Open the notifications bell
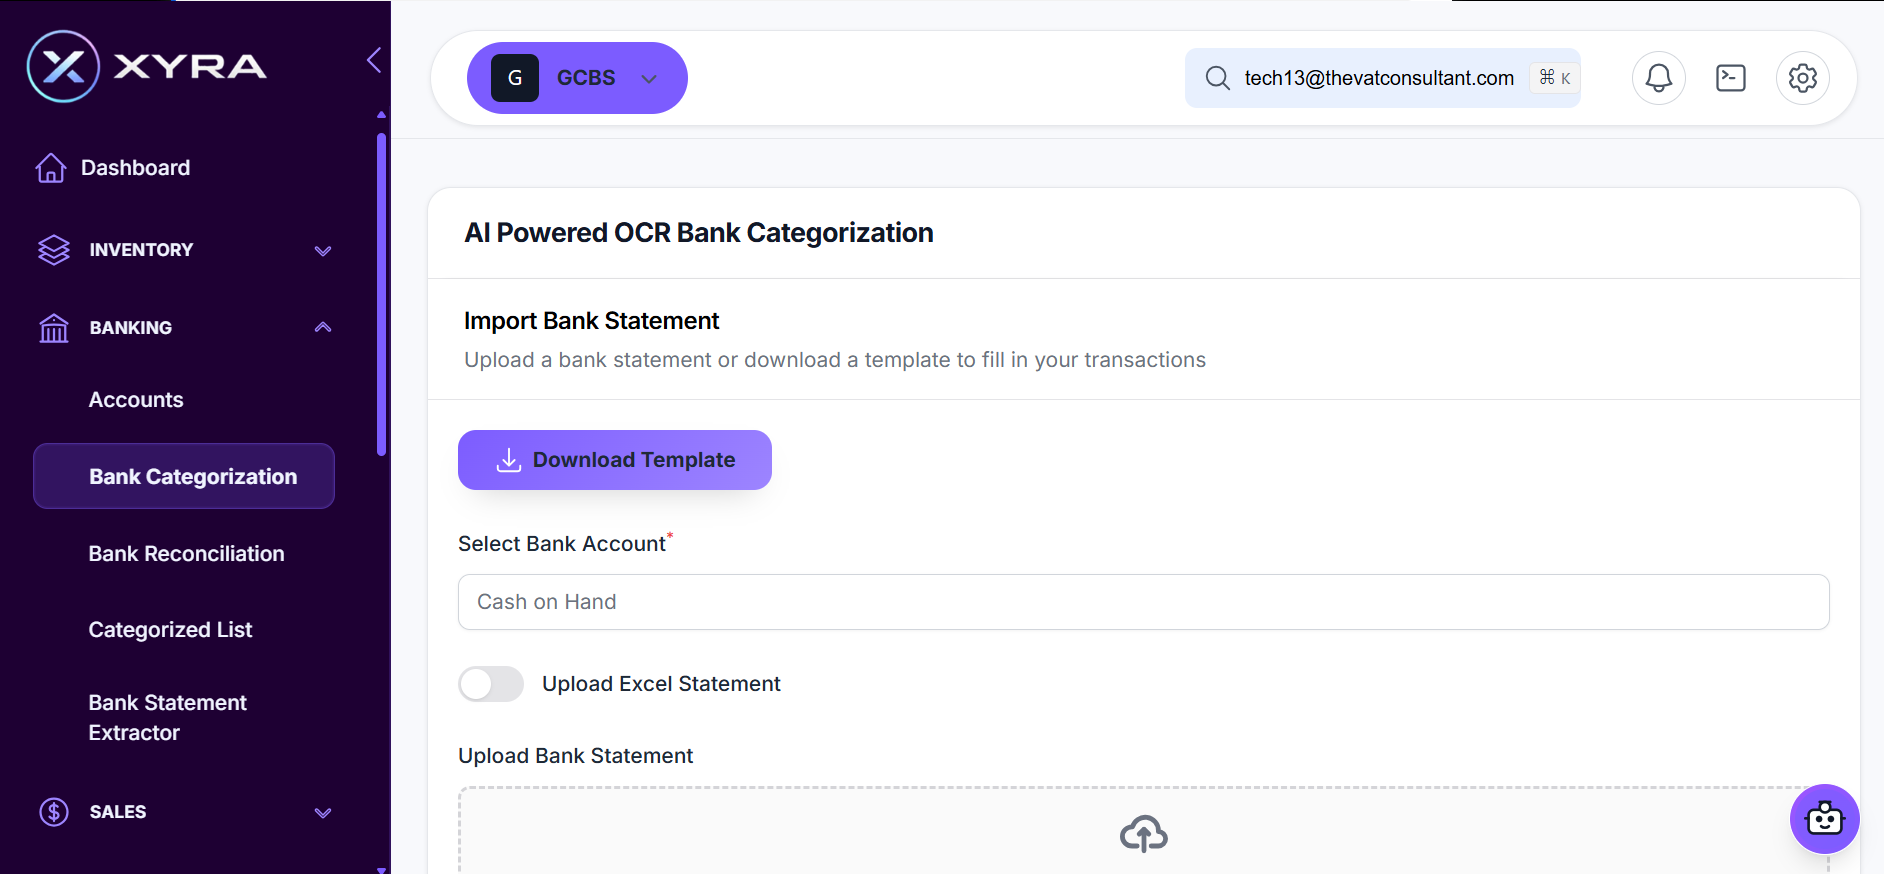Screen dimensions: 1884x874 pos(1658,78)
